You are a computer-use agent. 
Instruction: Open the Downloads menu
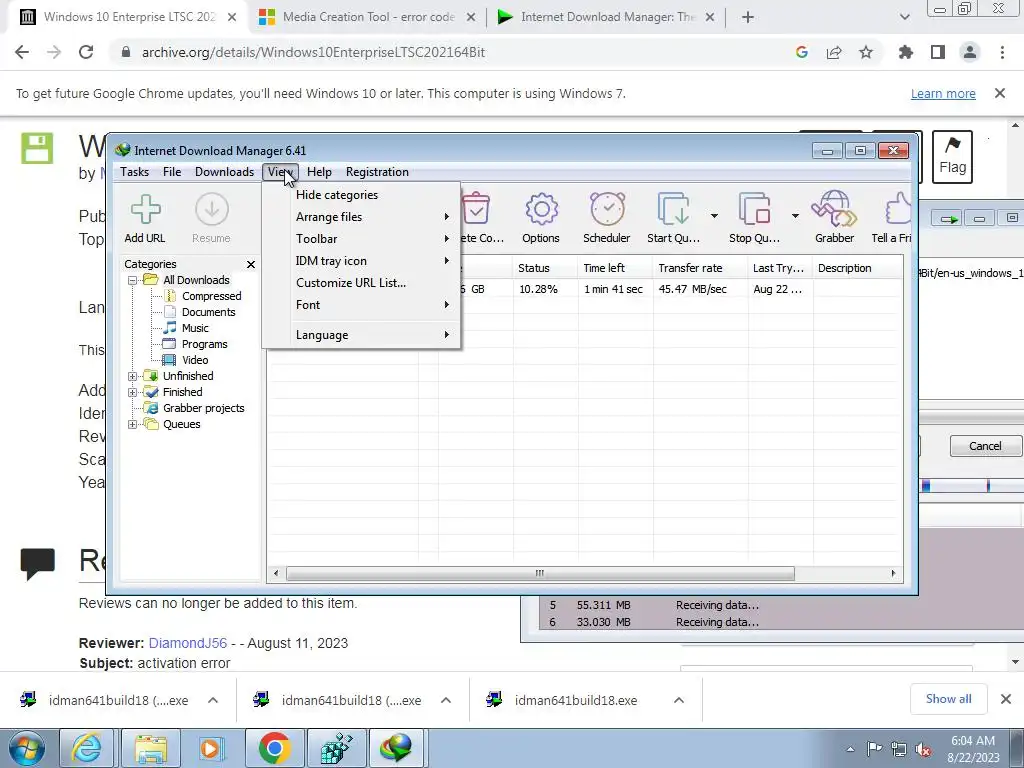pos(224,172)
